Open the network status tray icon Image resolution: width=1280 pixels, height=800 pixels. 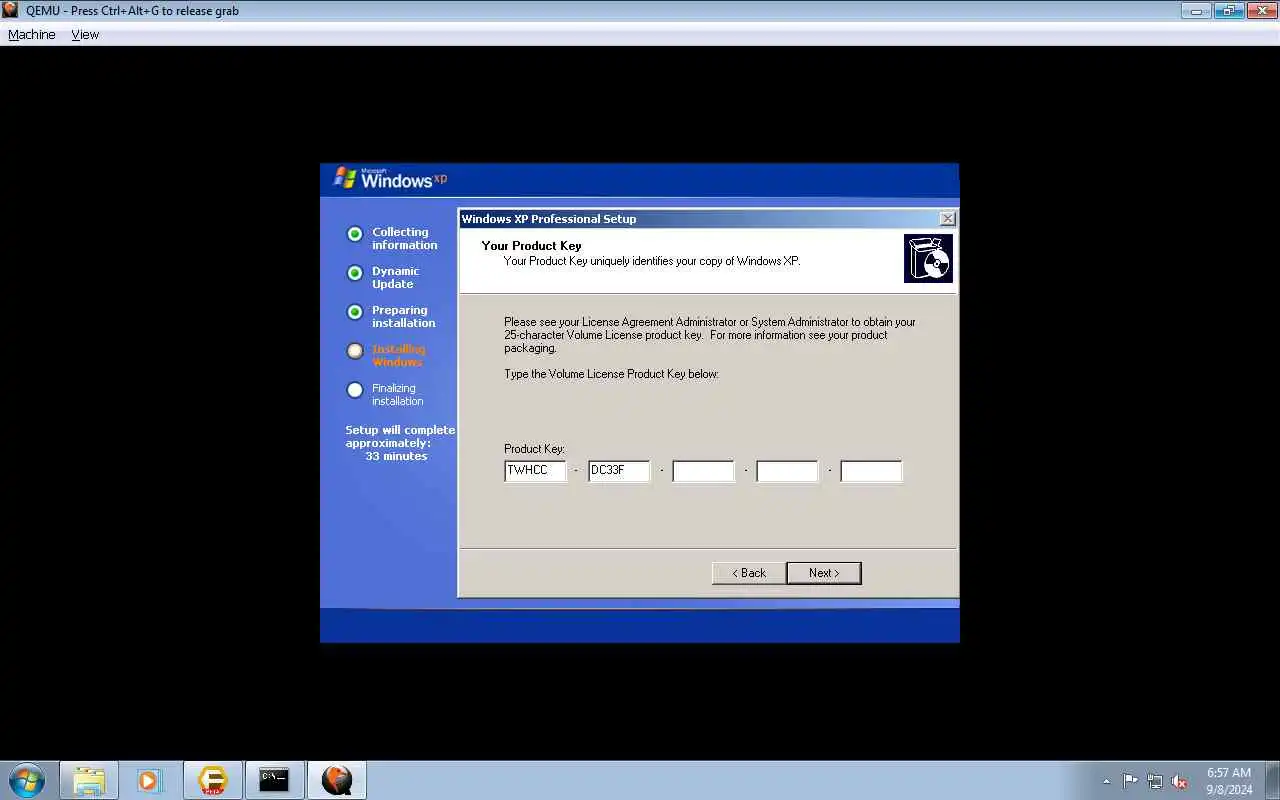click(1155, 781)
